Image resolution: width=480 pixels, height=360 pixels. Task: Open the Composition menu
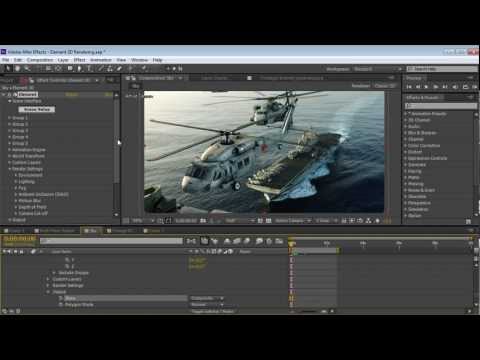40,60
